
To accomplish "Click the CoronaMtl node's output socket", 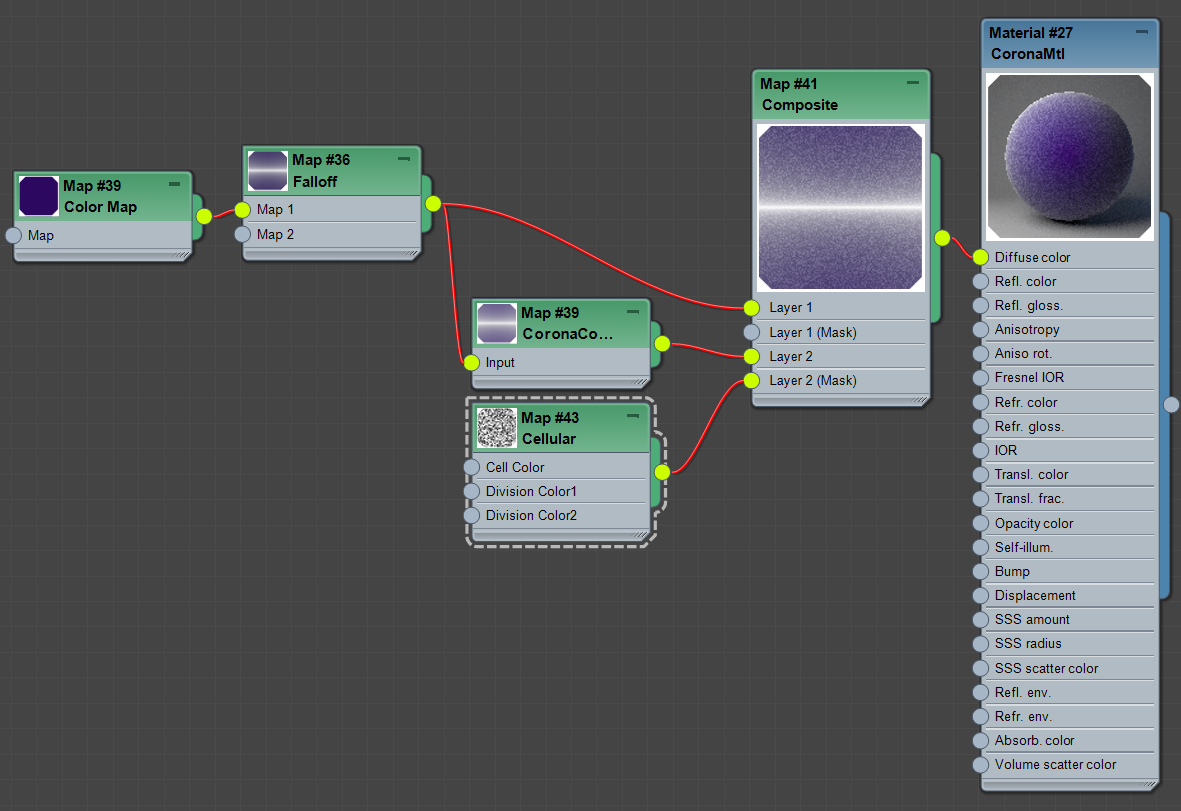I will (1172, 405).
